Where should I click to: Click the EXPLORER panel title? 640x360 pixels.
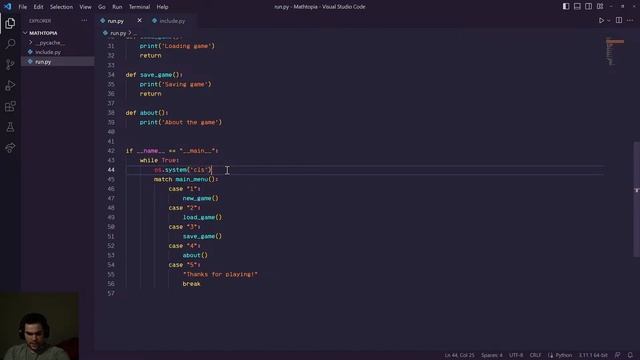[40, 20]
